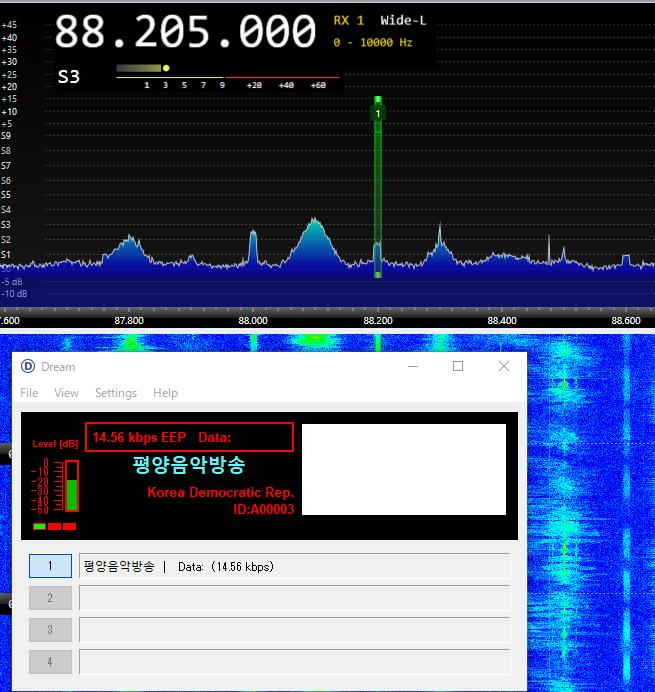Click the 88.000 frequency scale label
Screen dimensions: 655x692
(x=253, y=321)
